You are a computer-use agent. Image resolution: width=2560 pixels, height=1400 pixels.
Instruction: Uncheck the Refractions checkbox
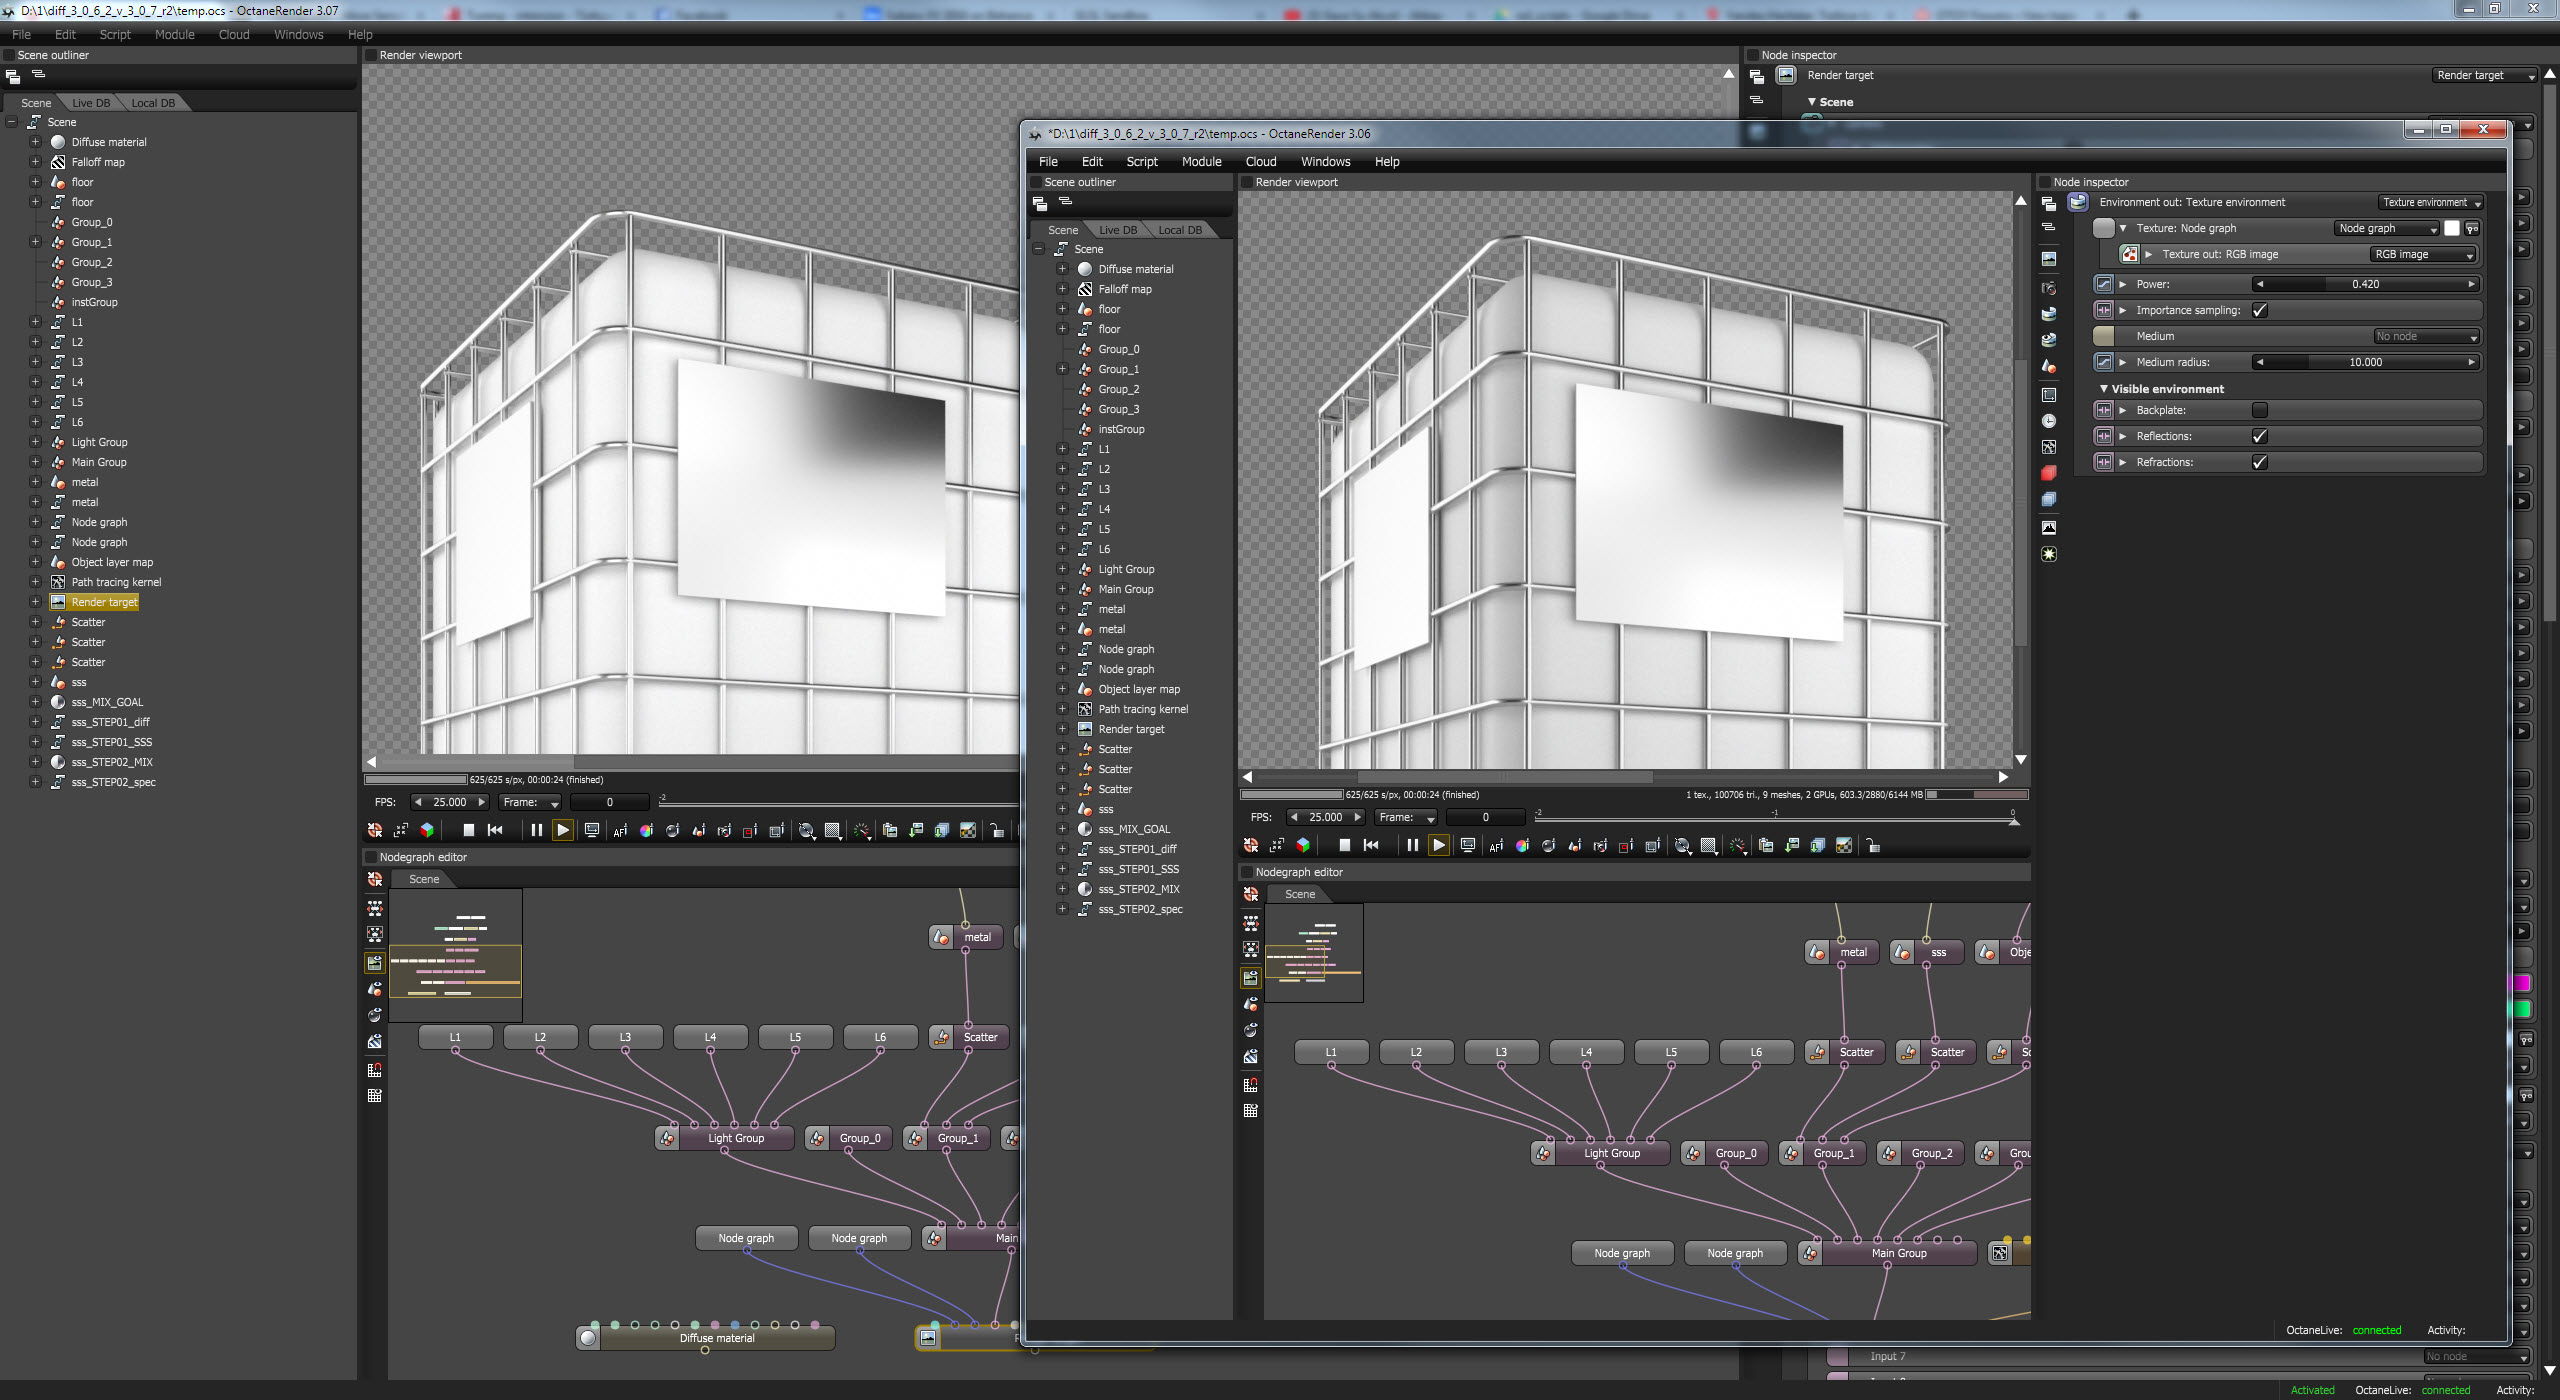coord(2259,462)
